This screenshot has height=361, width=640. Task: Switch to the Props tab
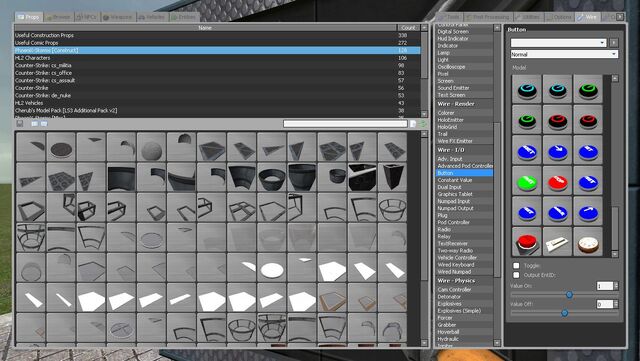click(29, 17)
